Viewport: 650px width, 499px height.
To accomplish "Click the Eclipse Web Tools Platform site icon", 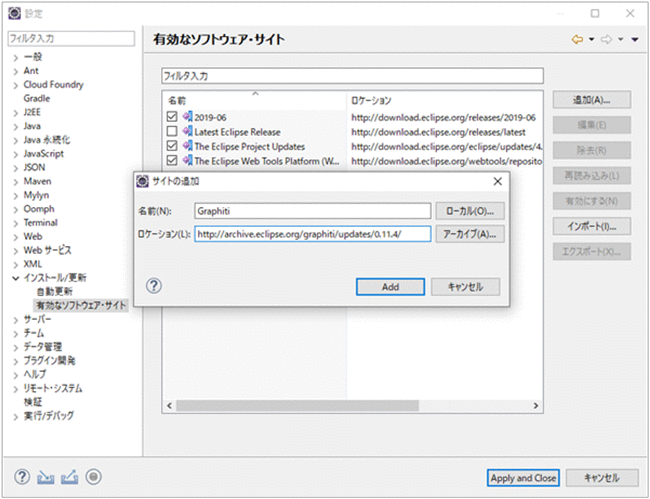I will click(x=187, y=160).
